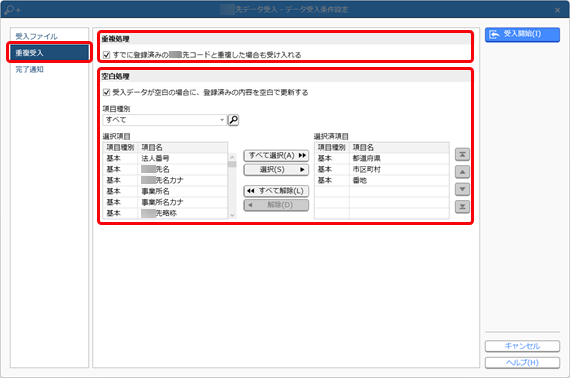Select 事業所名カナ row in 選択項目 list

[x=165, y=202]
